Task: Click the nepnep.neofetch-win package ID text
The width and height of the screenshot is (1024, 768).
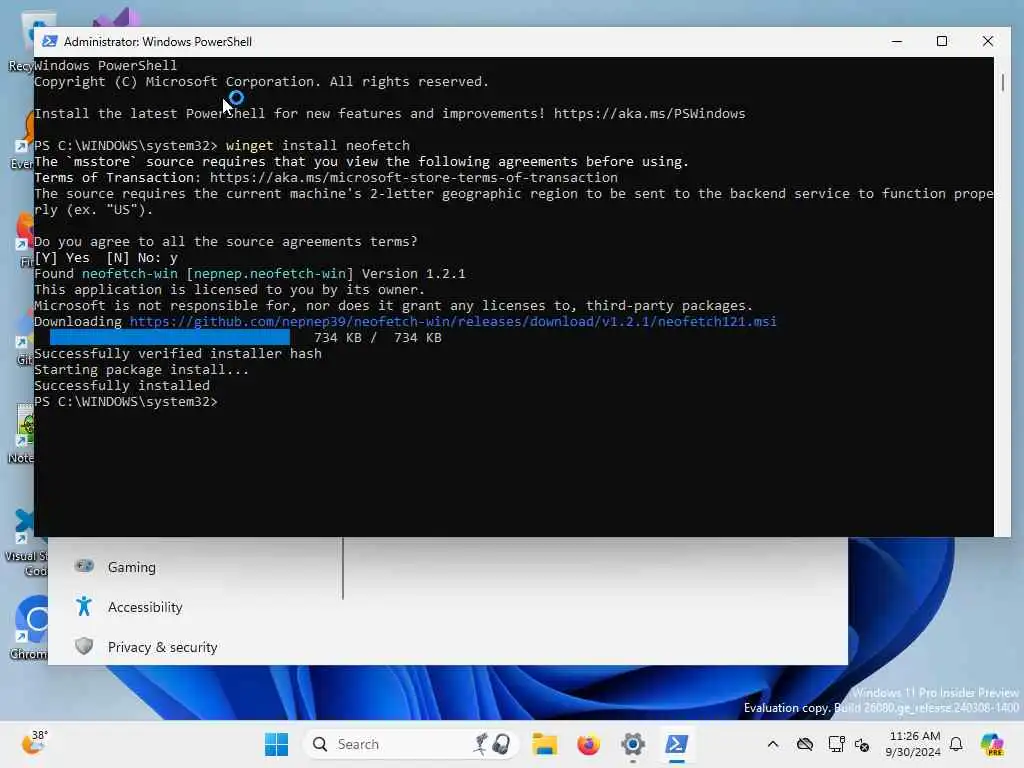Action: pyautogui.click(x=269, y=274)
